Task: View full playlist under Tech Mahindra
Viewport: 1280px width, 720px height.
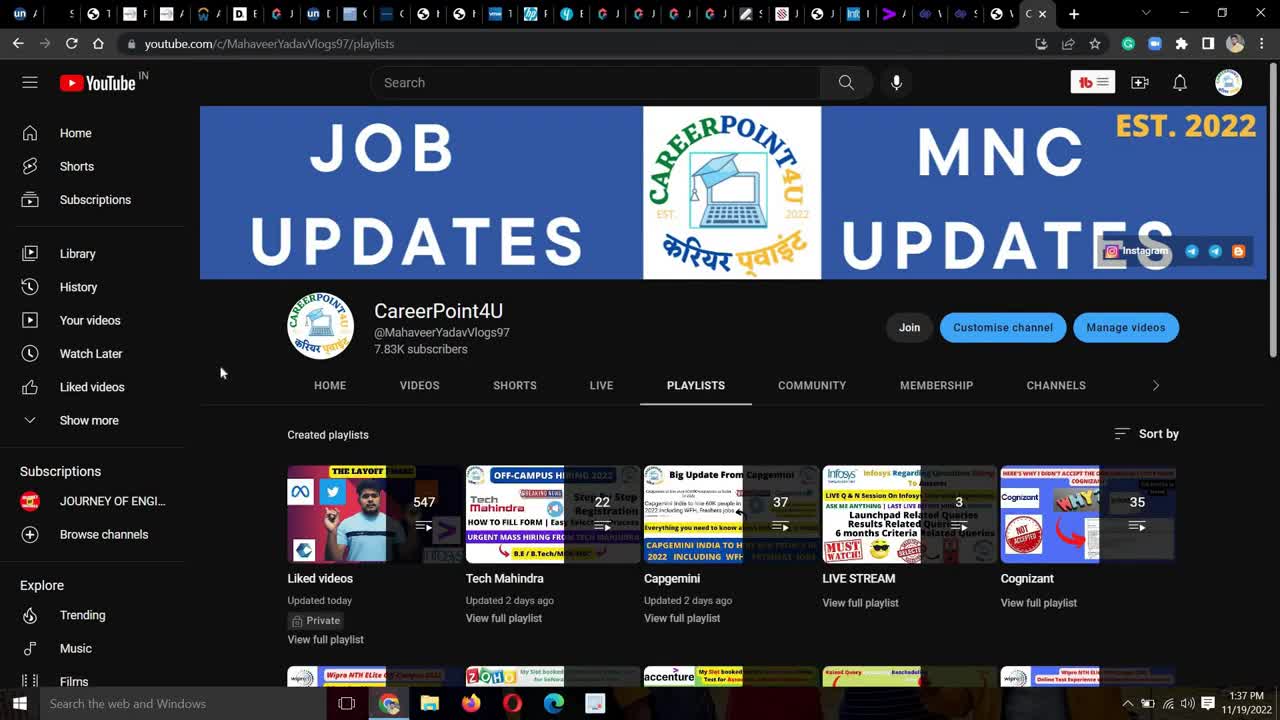Action: pyautogui.click(x=504, y=618)
